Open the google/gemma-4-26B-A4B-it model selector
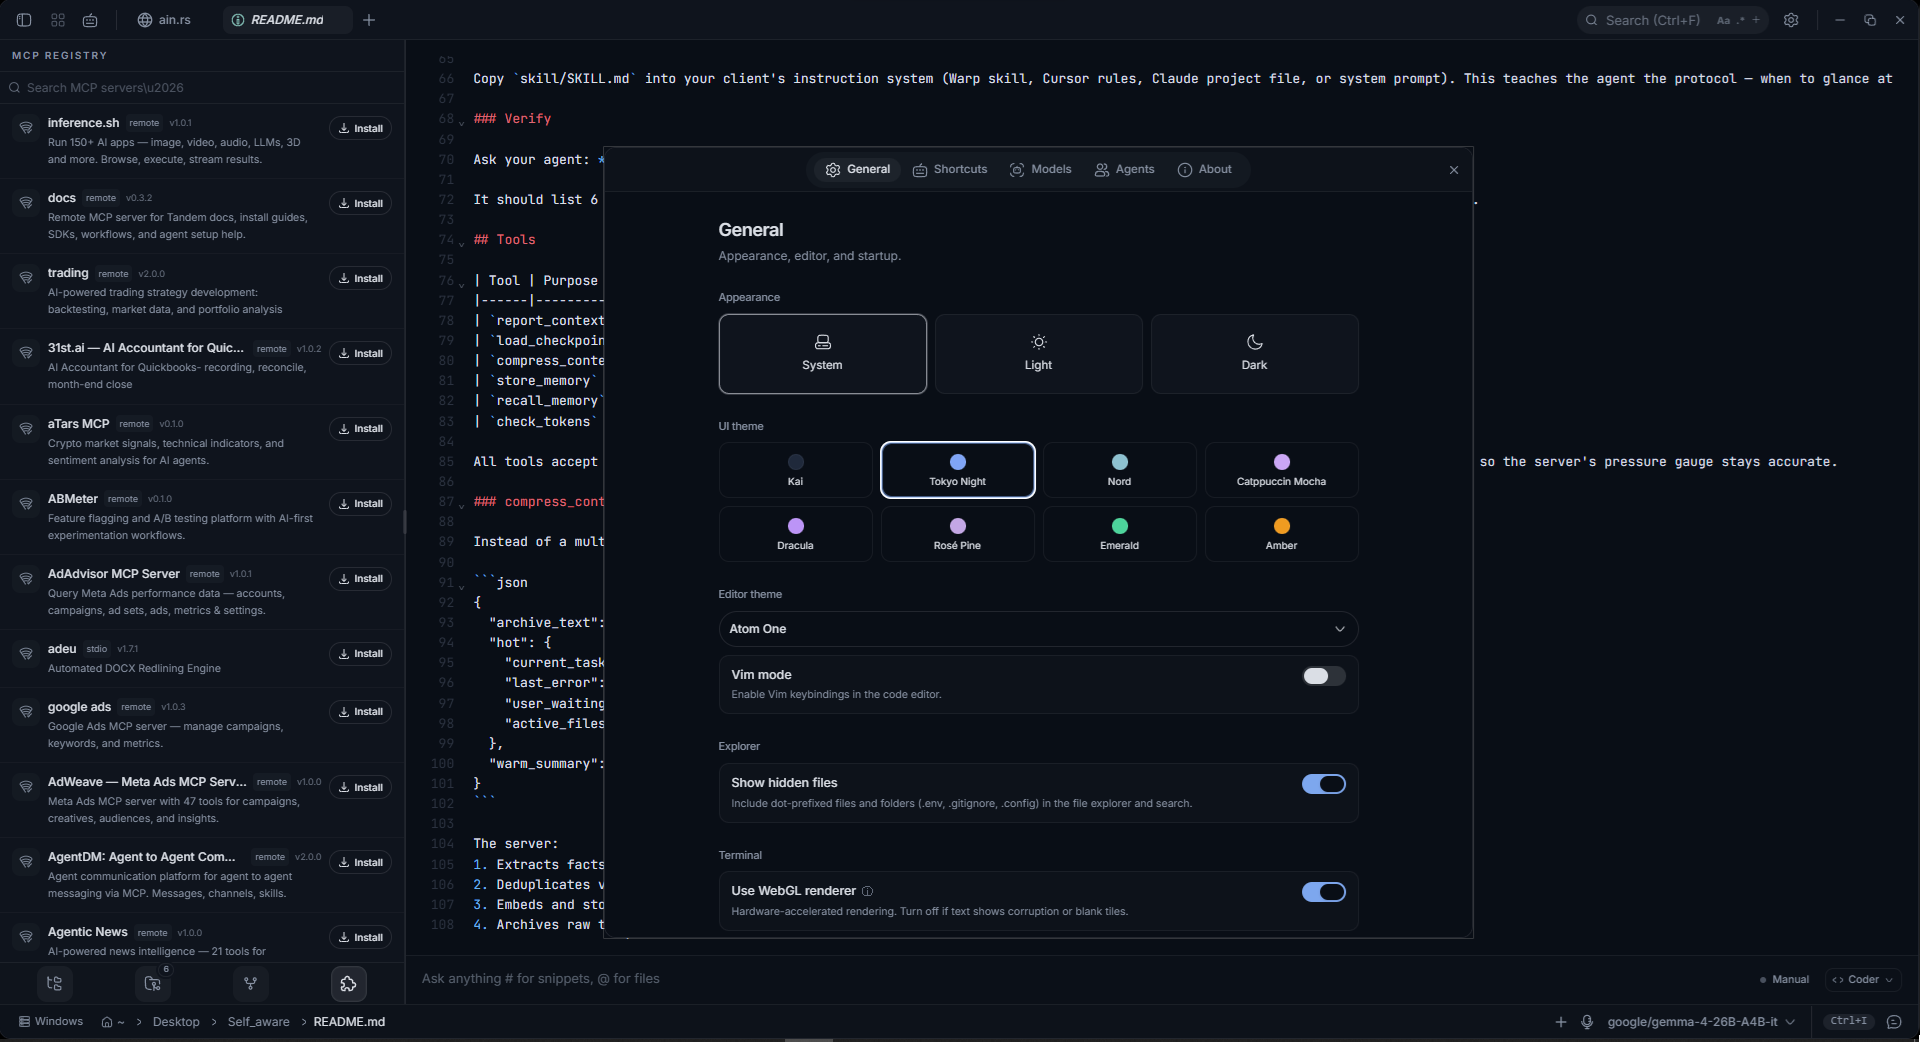 (x=1701, y=1022)
